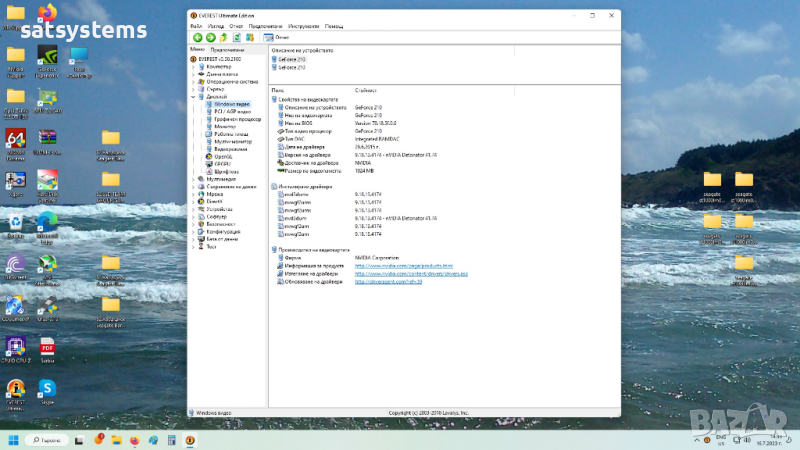The width and height of the screenshot is (800, 450).
Task: Collapse the Дисплей tree node
Action: (192, 96)
